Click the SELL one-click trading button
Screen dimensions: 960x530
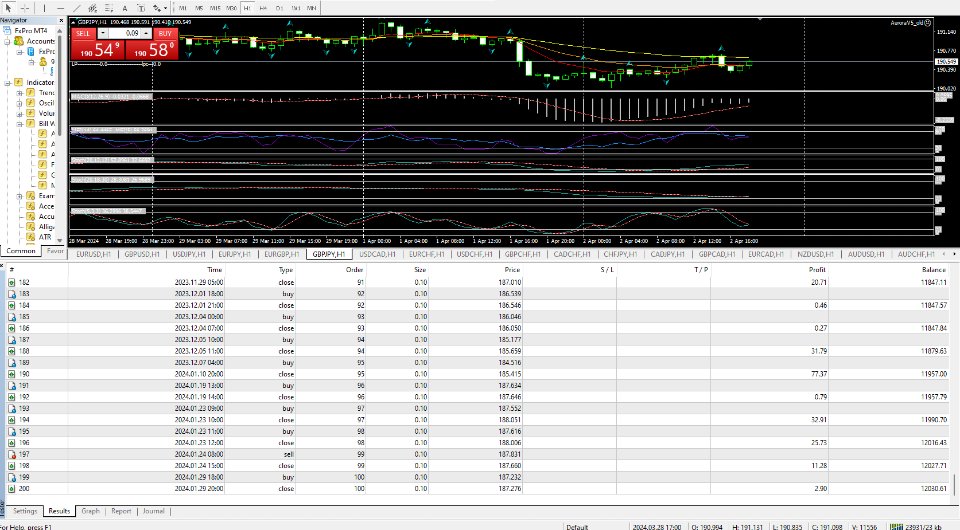[83, 34]
